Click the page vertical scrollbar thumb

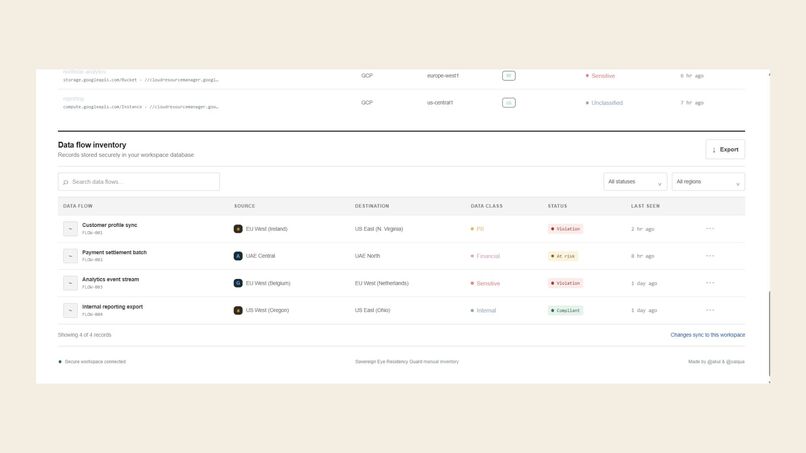point(769,334)
